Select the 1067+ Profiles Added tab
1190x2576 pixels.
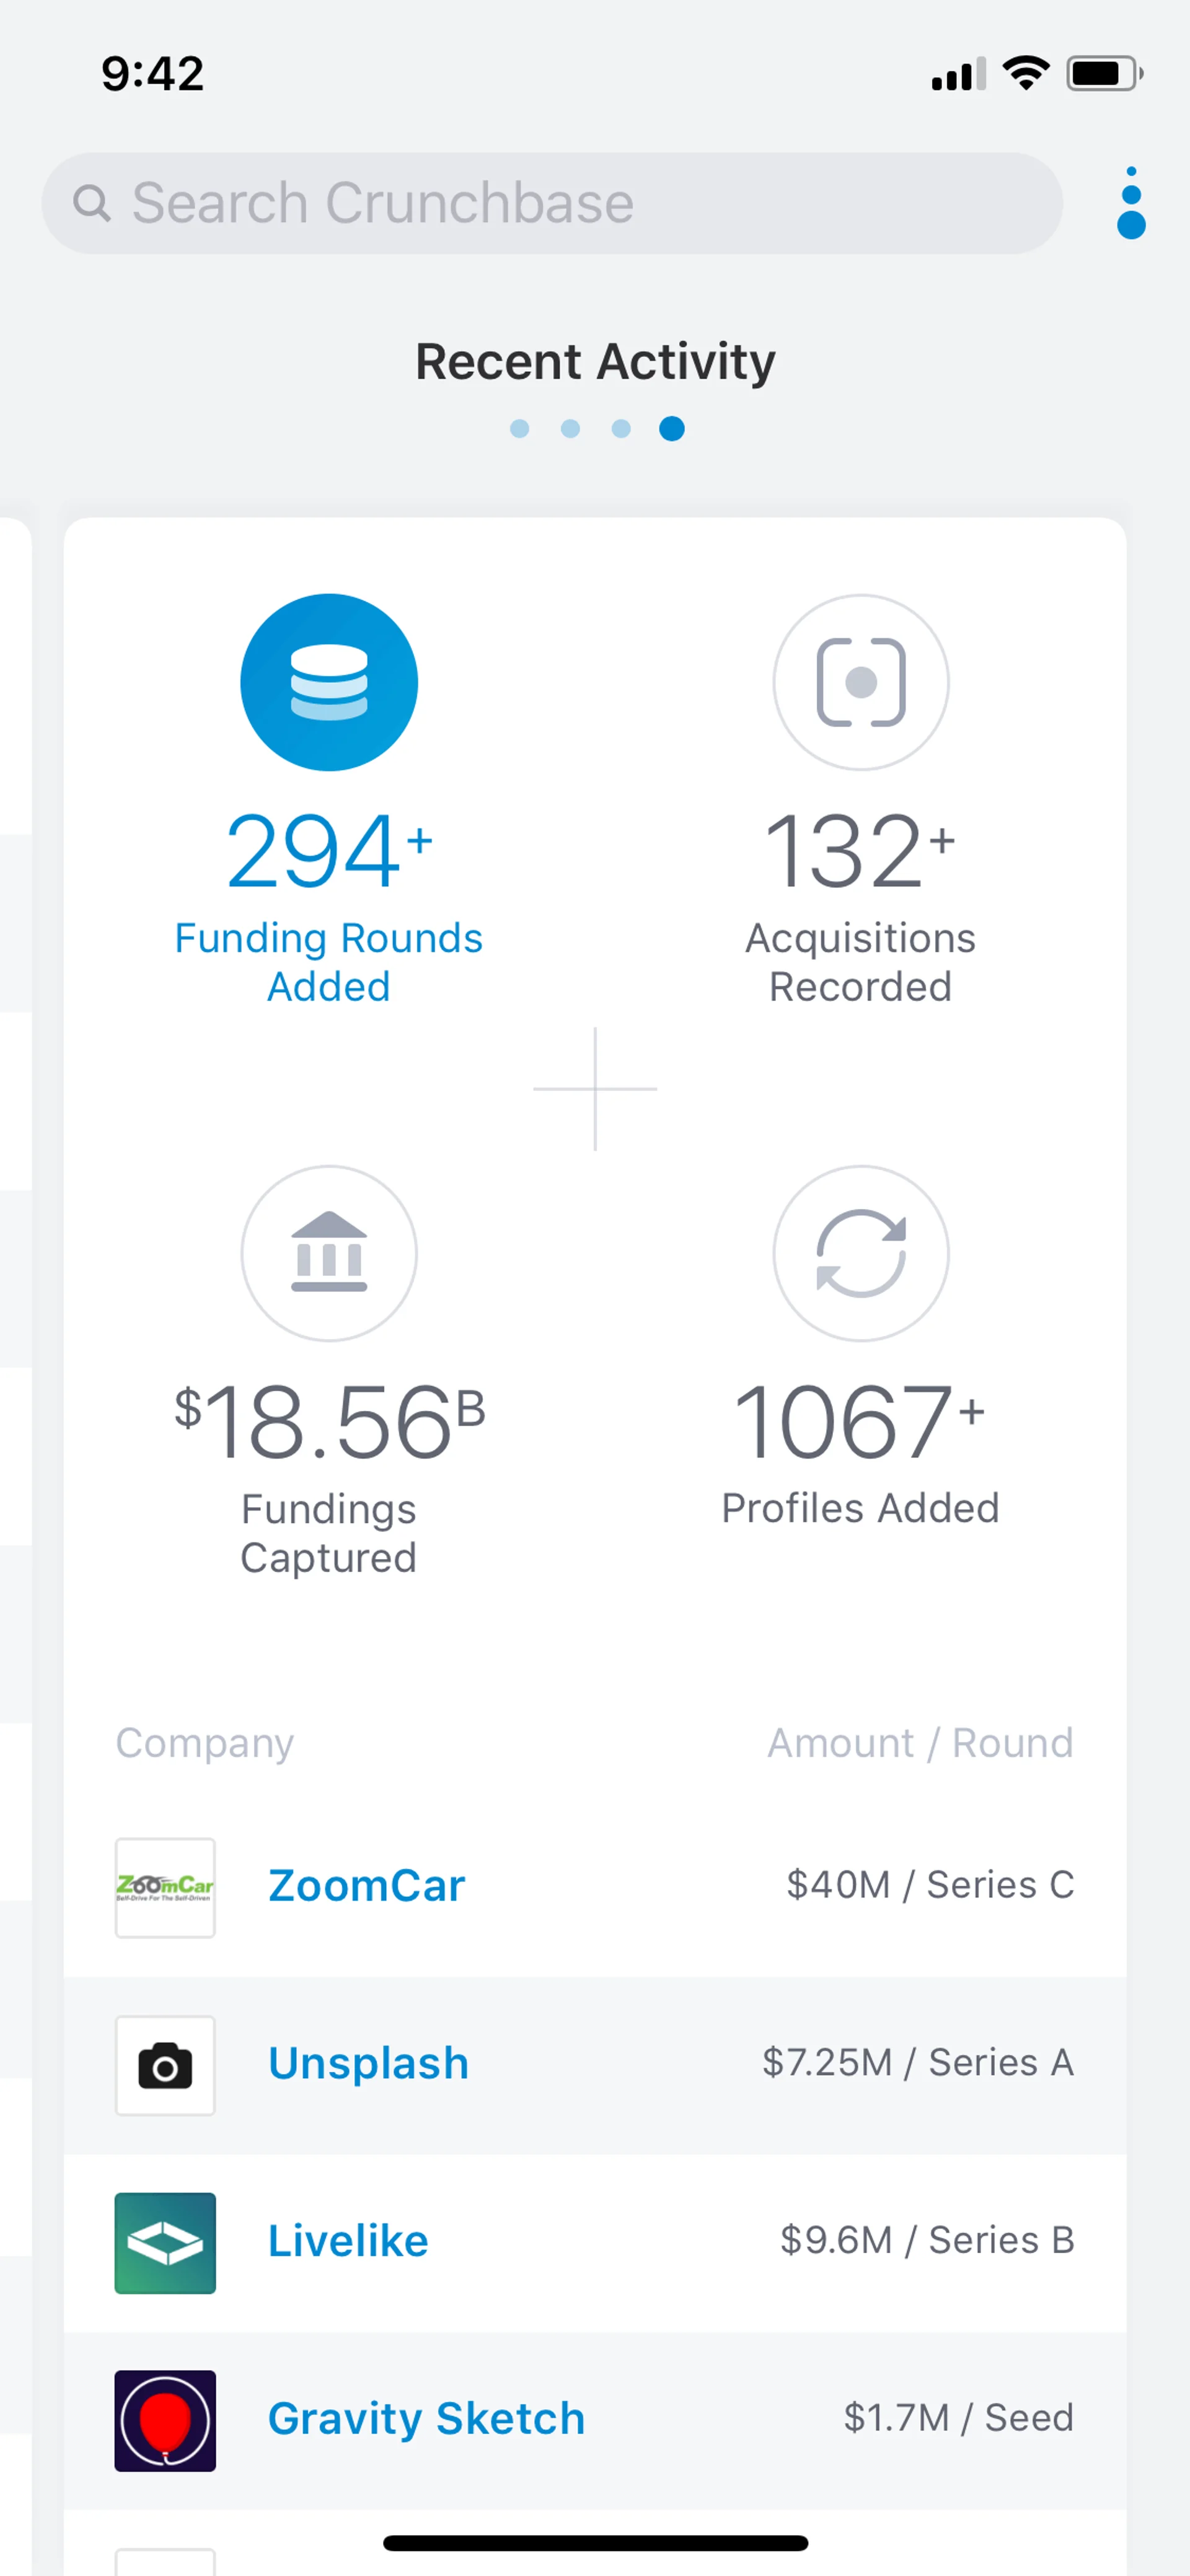pos(860,1450)
